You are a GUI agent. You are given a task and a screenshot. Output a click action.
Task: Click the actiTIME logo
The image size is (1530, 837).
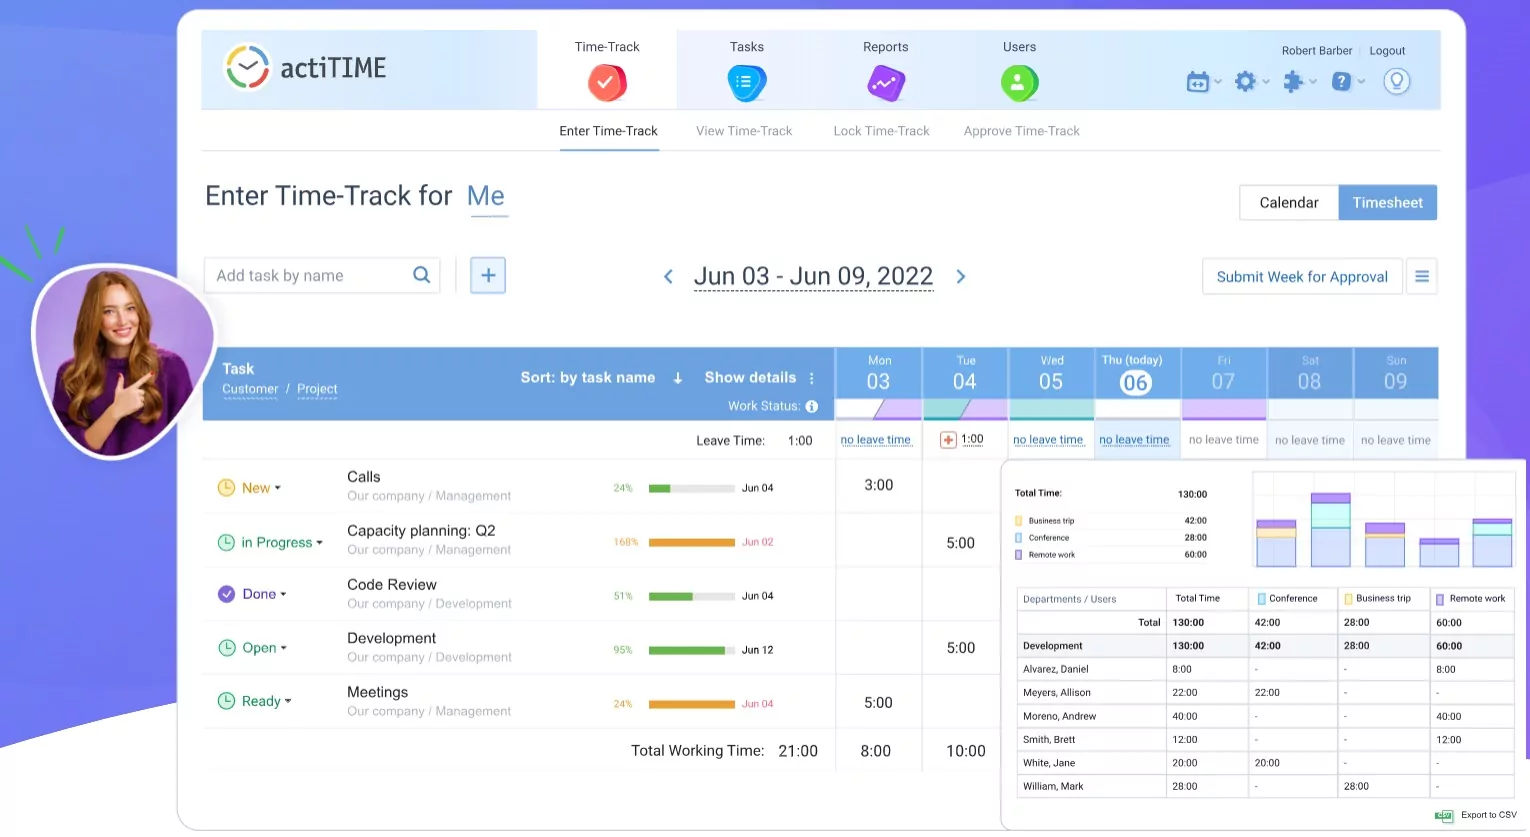(306, 68)
